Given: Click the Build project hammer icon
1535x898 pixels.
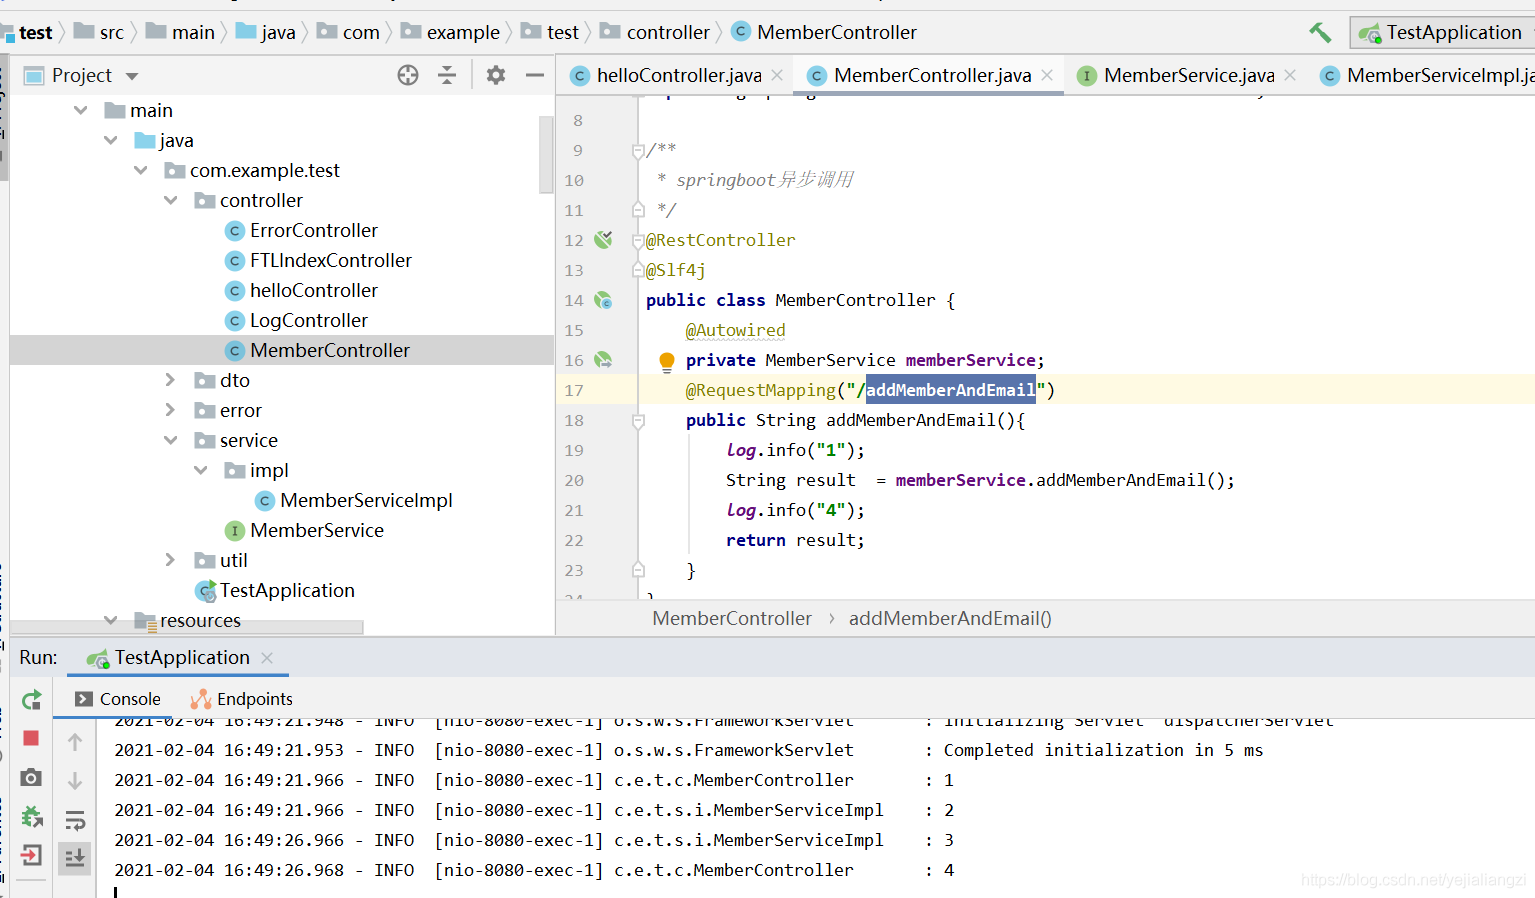Looking at the screenshot, I should tap(1320, 32).
